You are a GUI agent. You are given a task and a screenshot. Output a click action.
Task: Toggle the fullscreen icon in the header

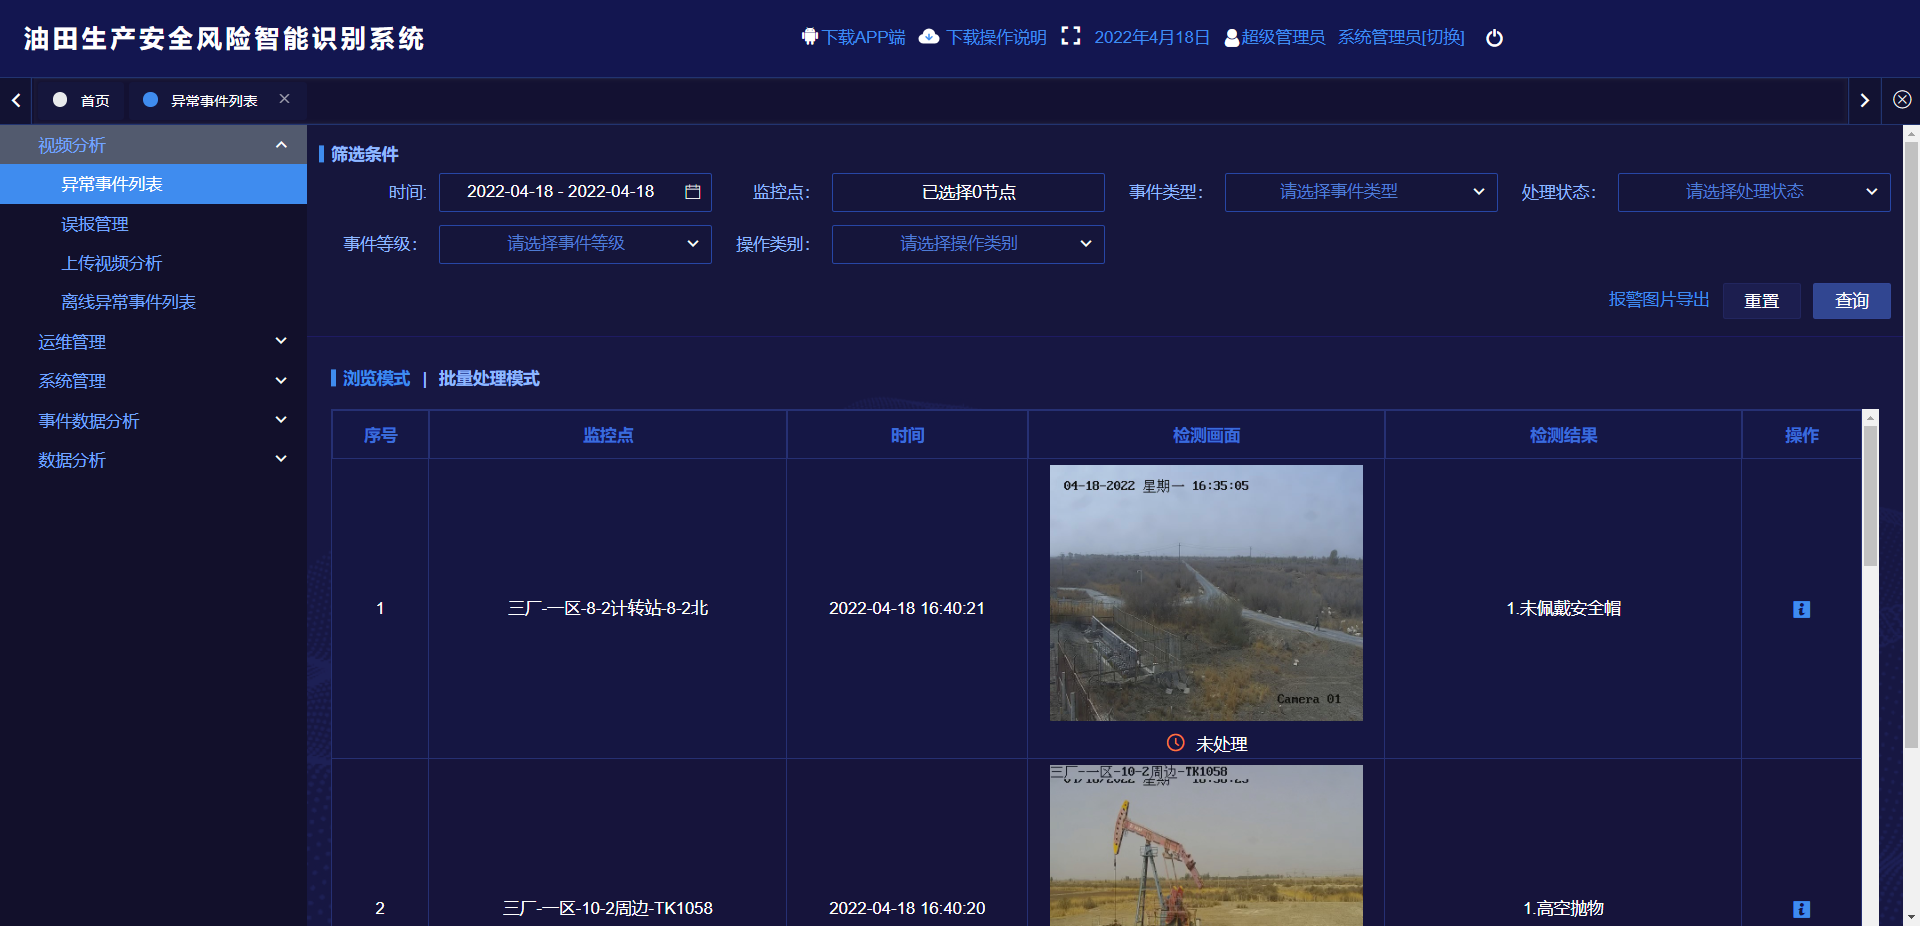coord(1070,37)
